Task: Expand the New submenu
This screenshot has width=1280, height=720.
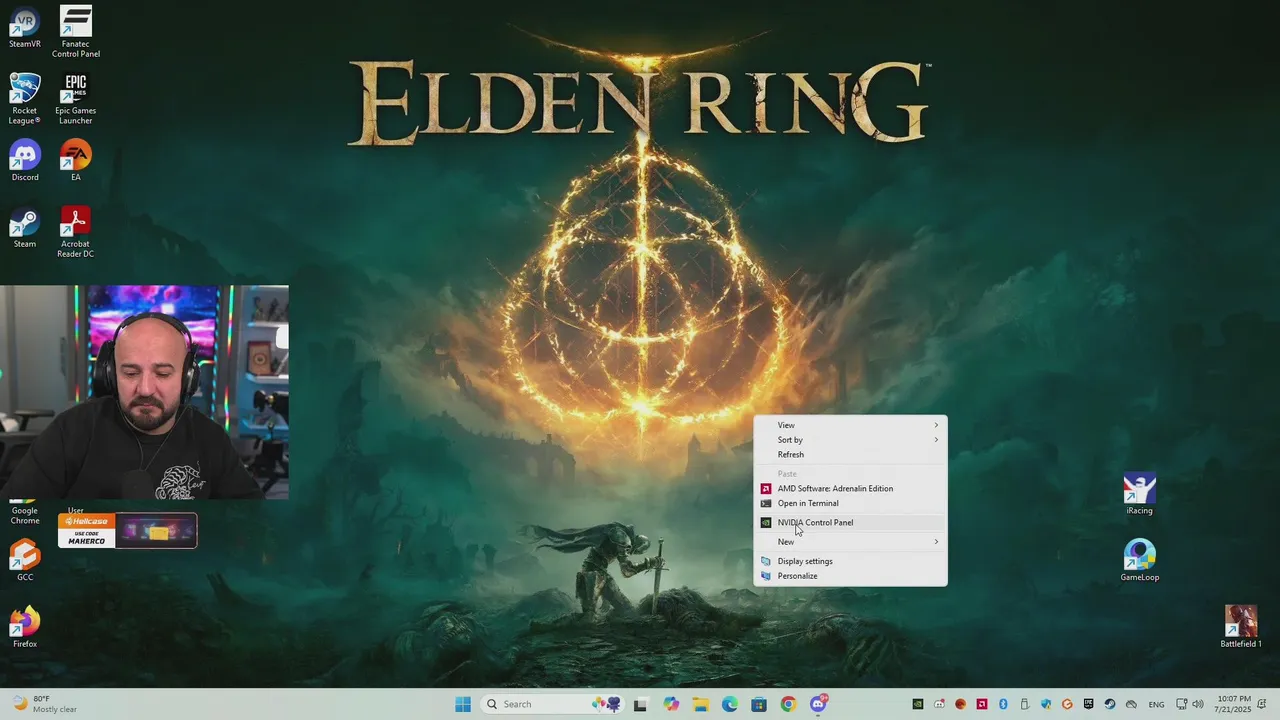Action: pos(850,542)
